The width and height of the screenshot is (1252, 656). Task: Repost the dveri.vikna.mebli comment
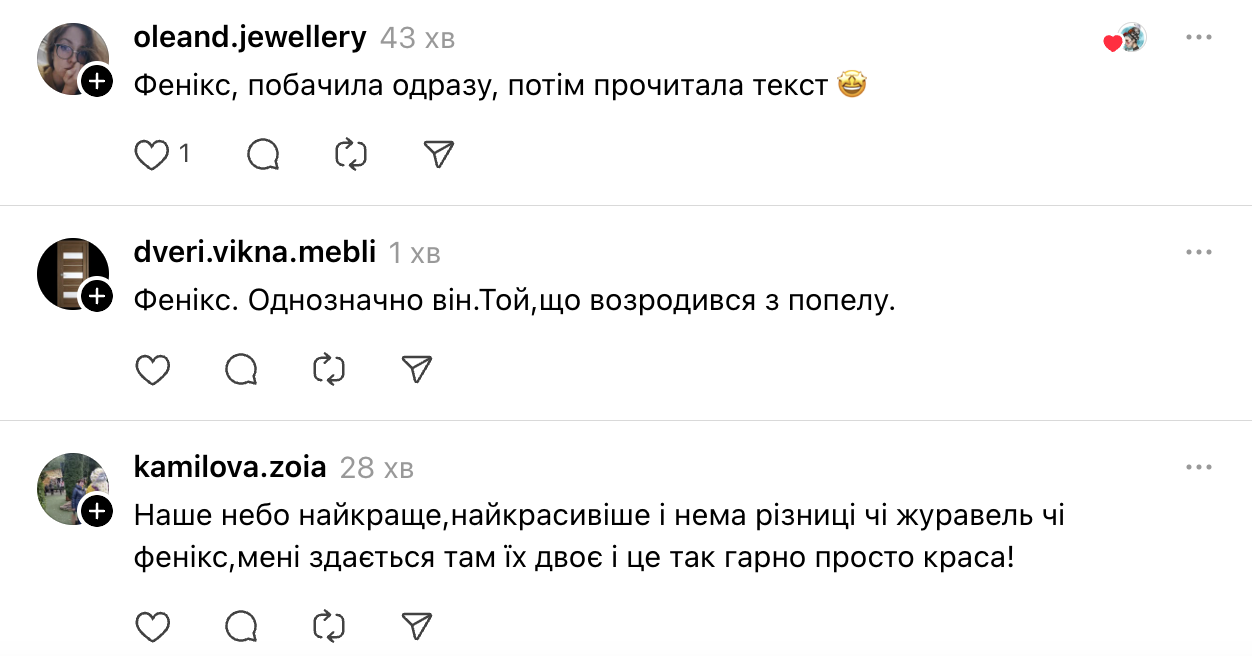click(329, 370)
